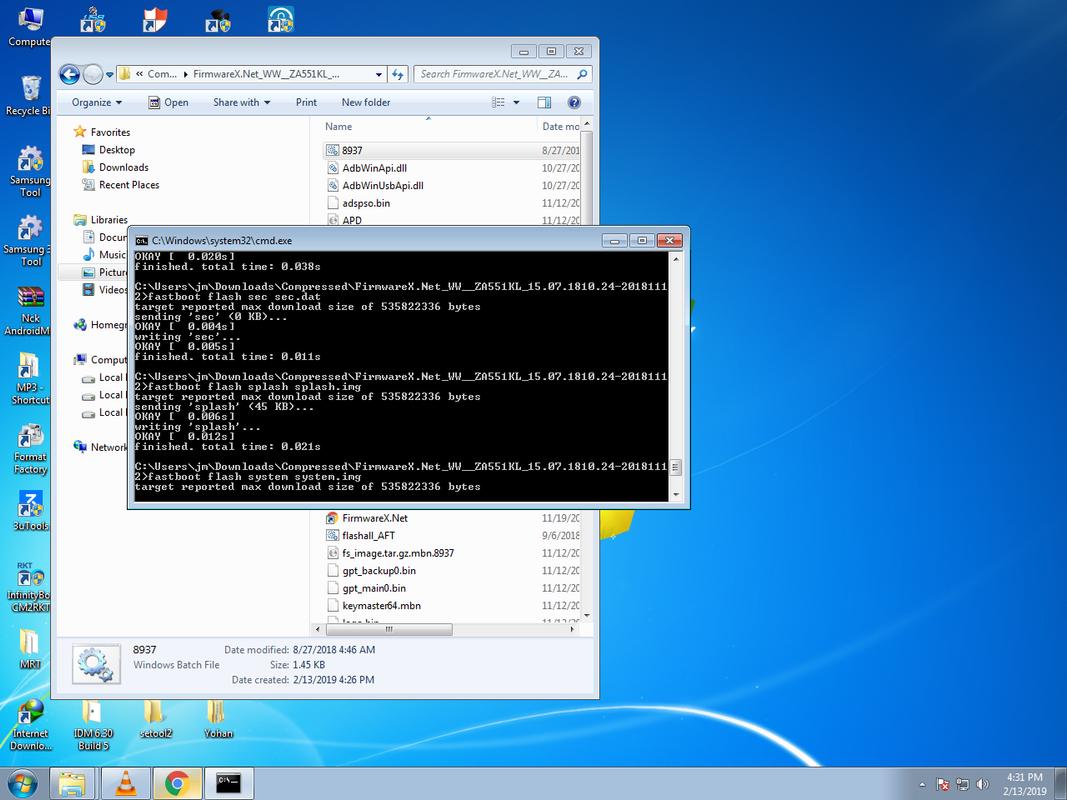This screenshot has width=1067, height=800.
Task: Open the address bar history dropdown arrow
Action: (x=379, y=74)
